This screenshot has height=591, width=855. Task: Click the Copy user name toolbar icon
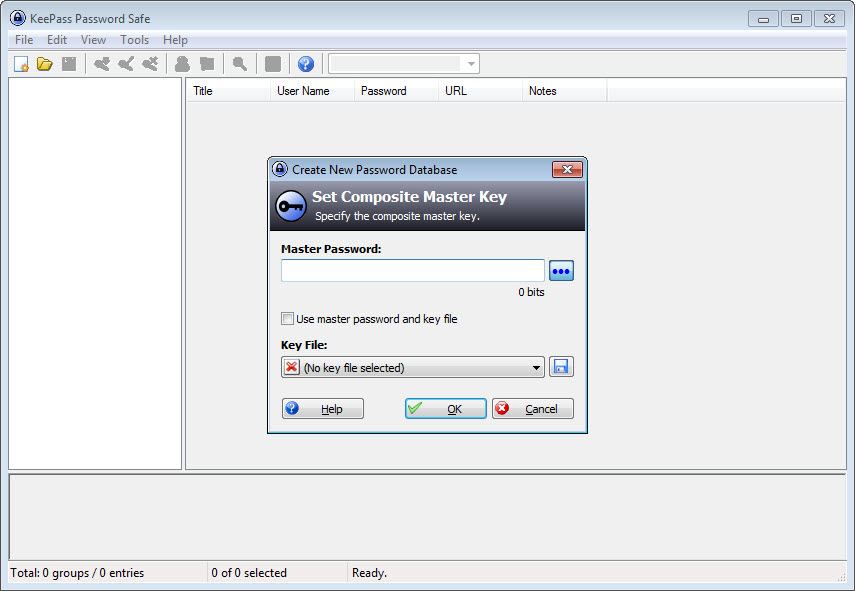[x=182, y=64]
